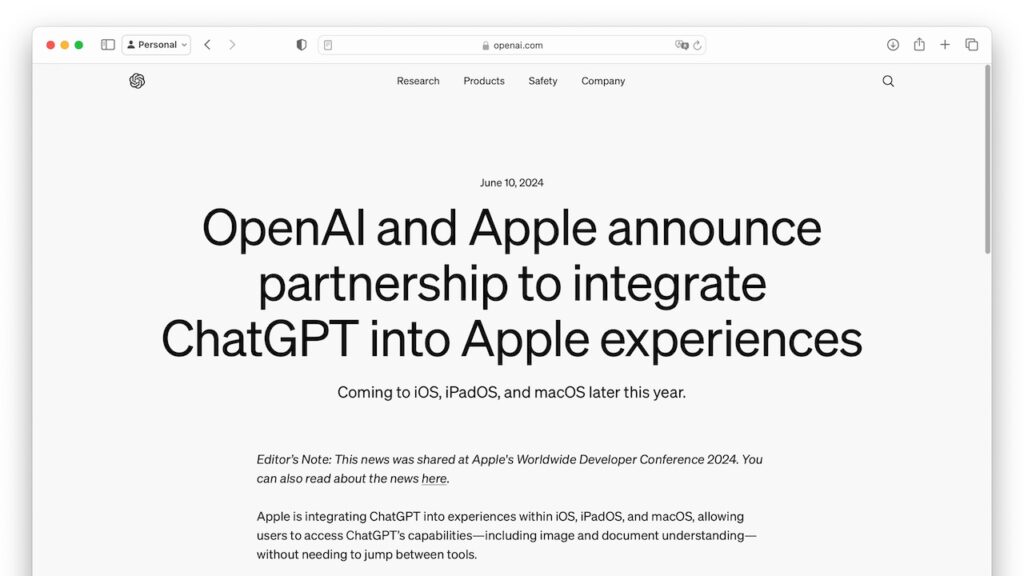Viewport: 1024px width, 576px height.
Task: Click the forward navigation arrow
Action: (232, 44)
